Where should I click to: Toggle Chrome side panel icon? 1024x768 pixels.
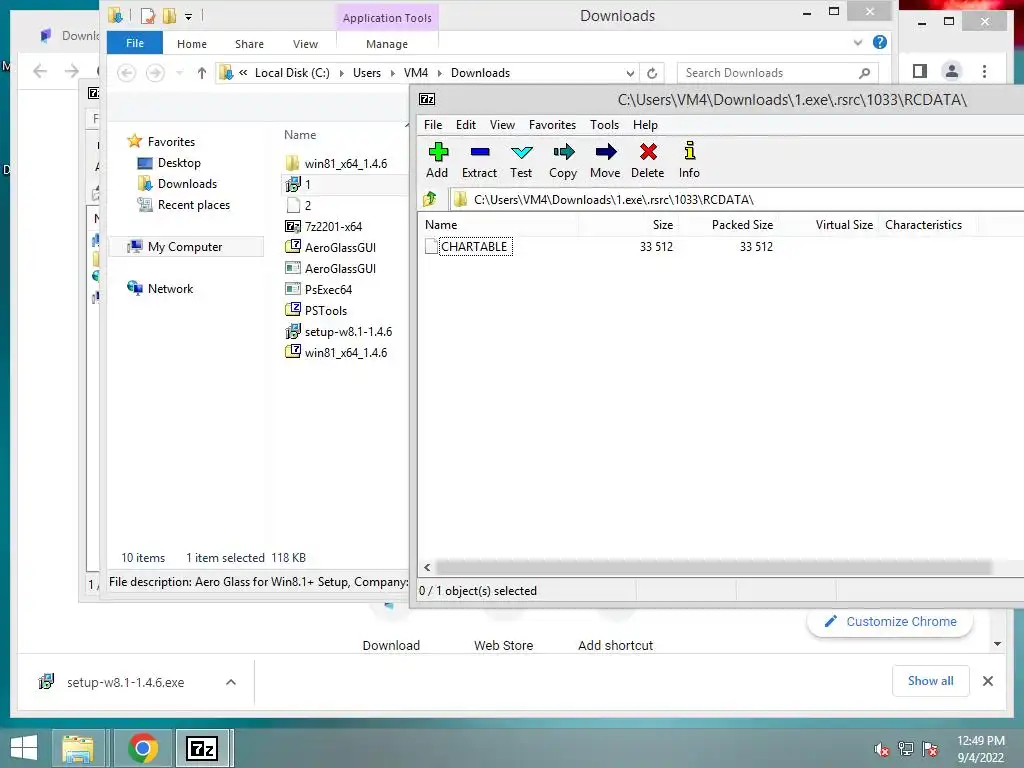click(x=920, y=71)
